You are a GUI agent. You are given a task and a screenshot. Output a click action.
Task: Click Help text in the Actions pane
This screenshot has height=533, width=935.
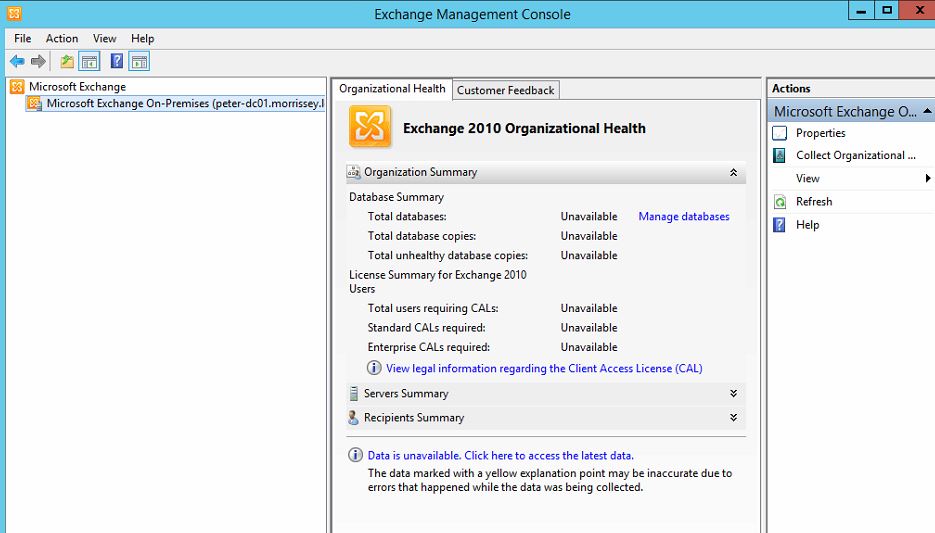coord(807,225)
